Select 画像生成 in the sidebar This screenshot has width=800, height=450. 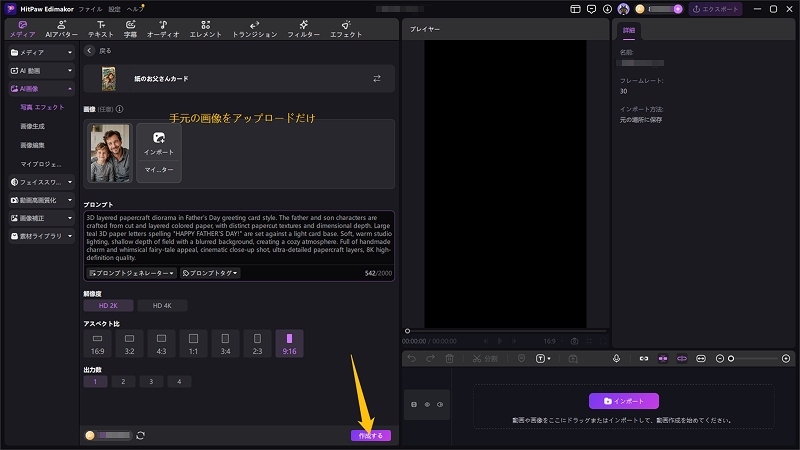click(x=32, y=126)
